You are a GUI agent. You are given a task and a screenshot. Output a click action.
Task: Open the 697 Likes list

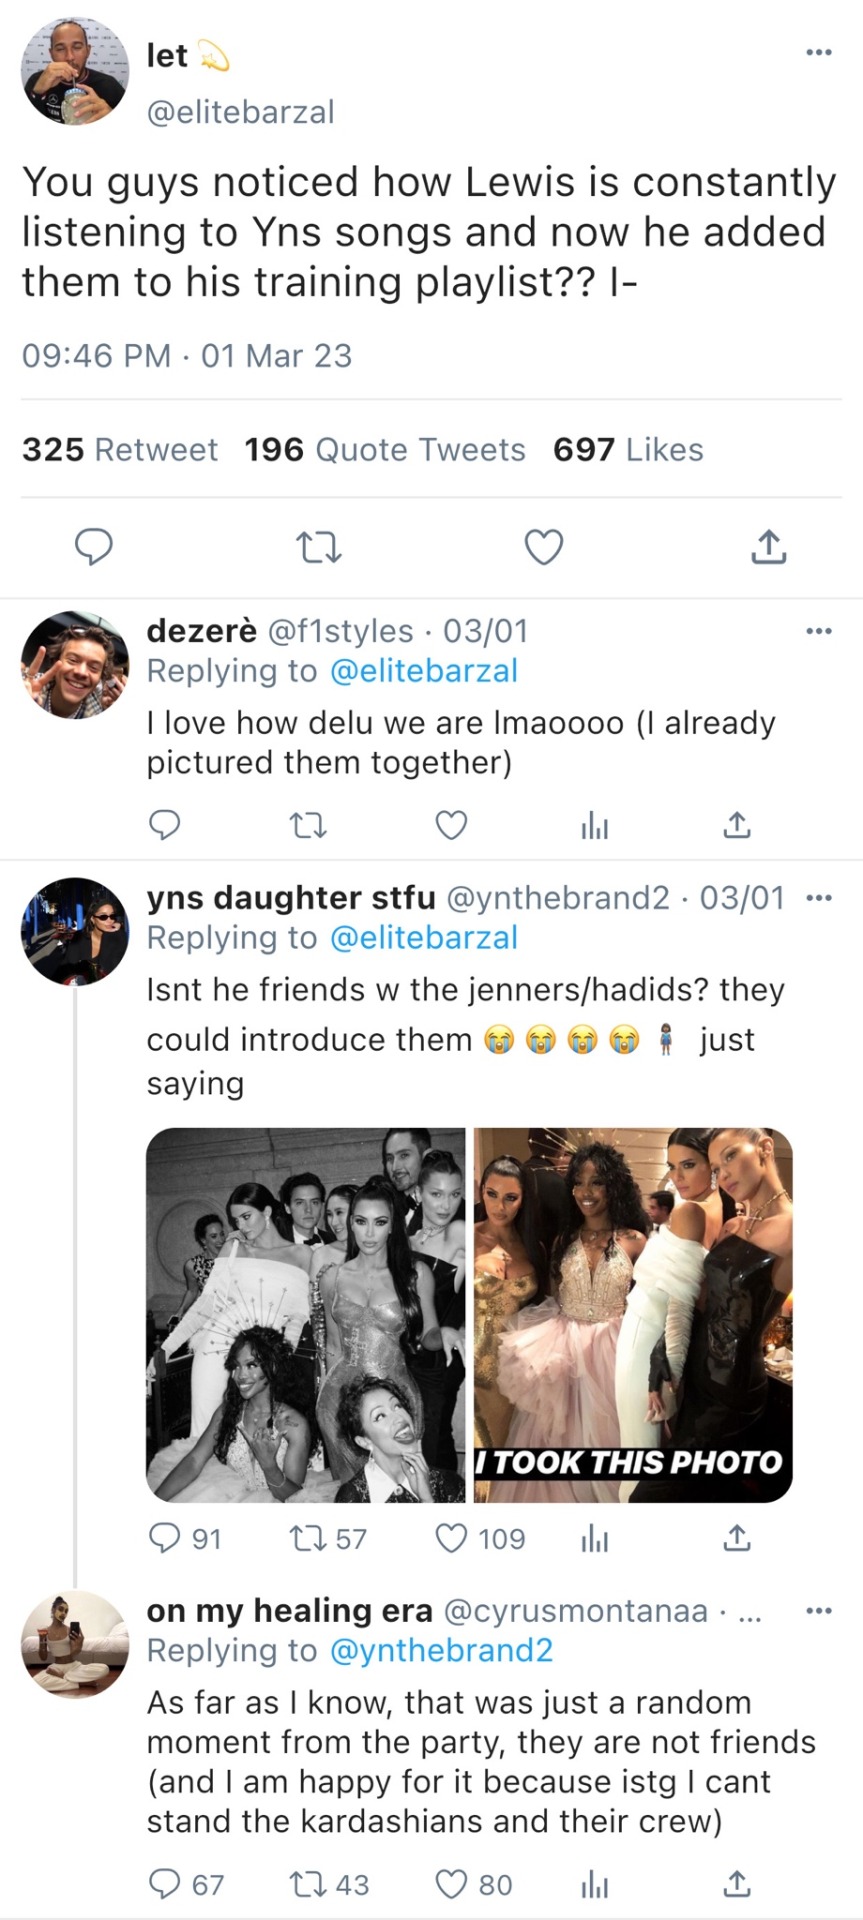628,450
